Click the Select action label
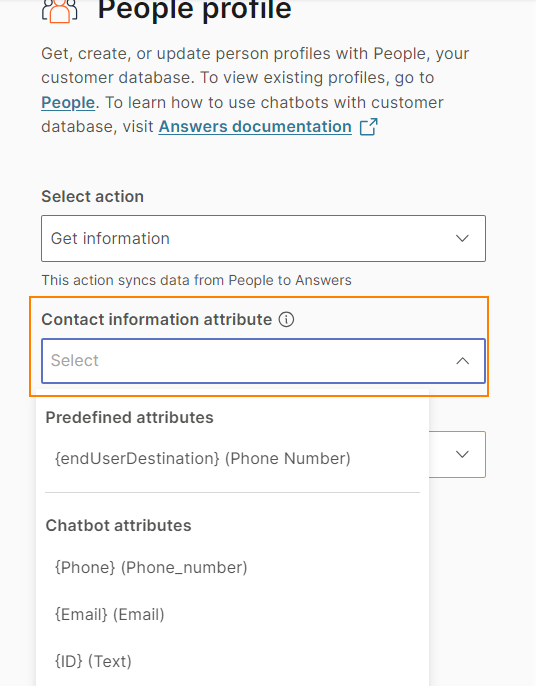This screenshot has width=536, height=686. [92, 196]
